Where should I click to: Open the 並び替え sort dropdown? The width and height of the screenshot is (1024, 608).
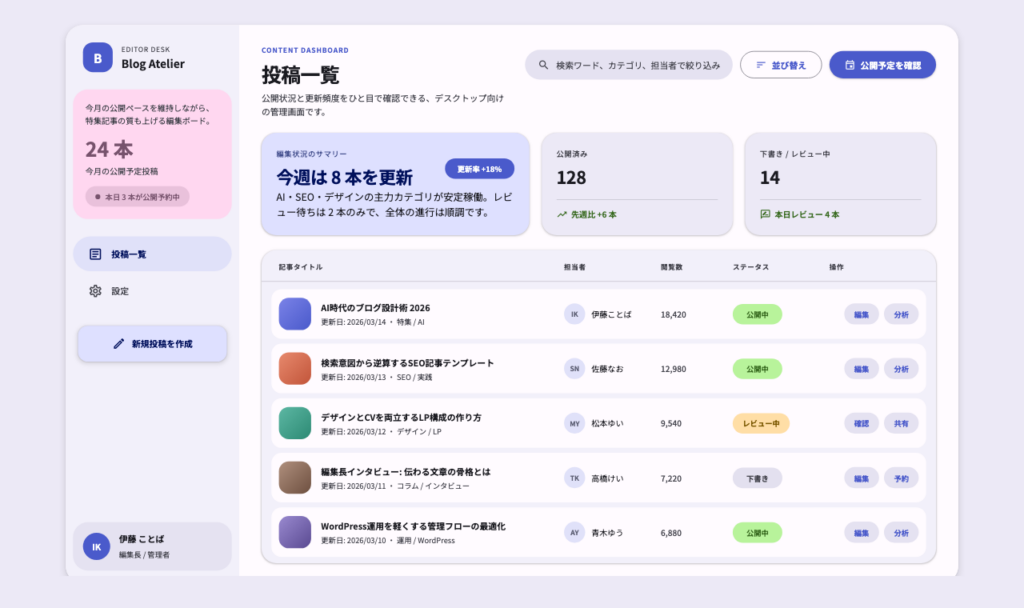[x=780, y=65]
